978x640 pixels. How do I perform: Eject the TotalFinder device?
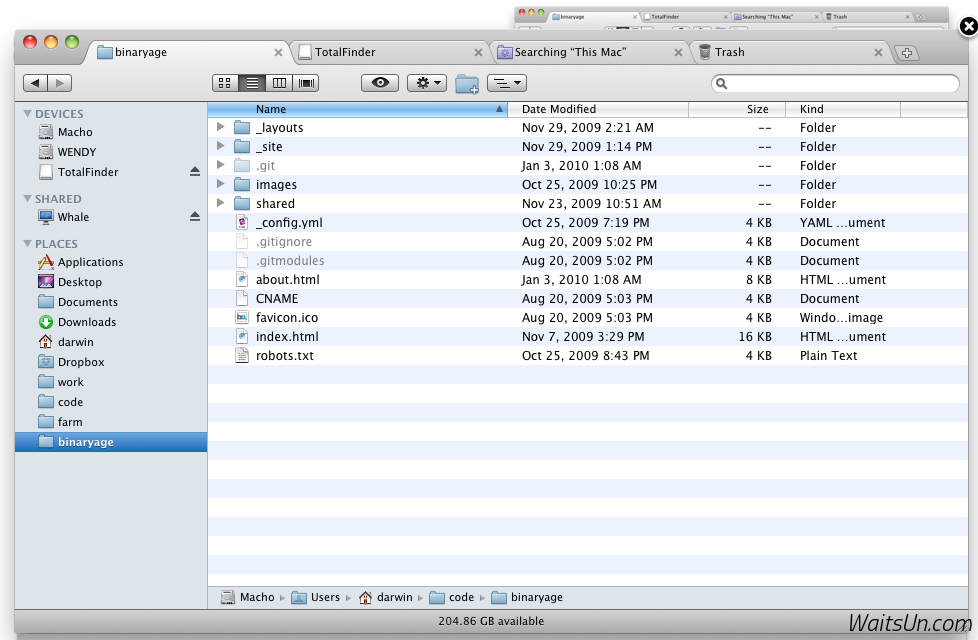pyautogui.click(x=195, y=172)
